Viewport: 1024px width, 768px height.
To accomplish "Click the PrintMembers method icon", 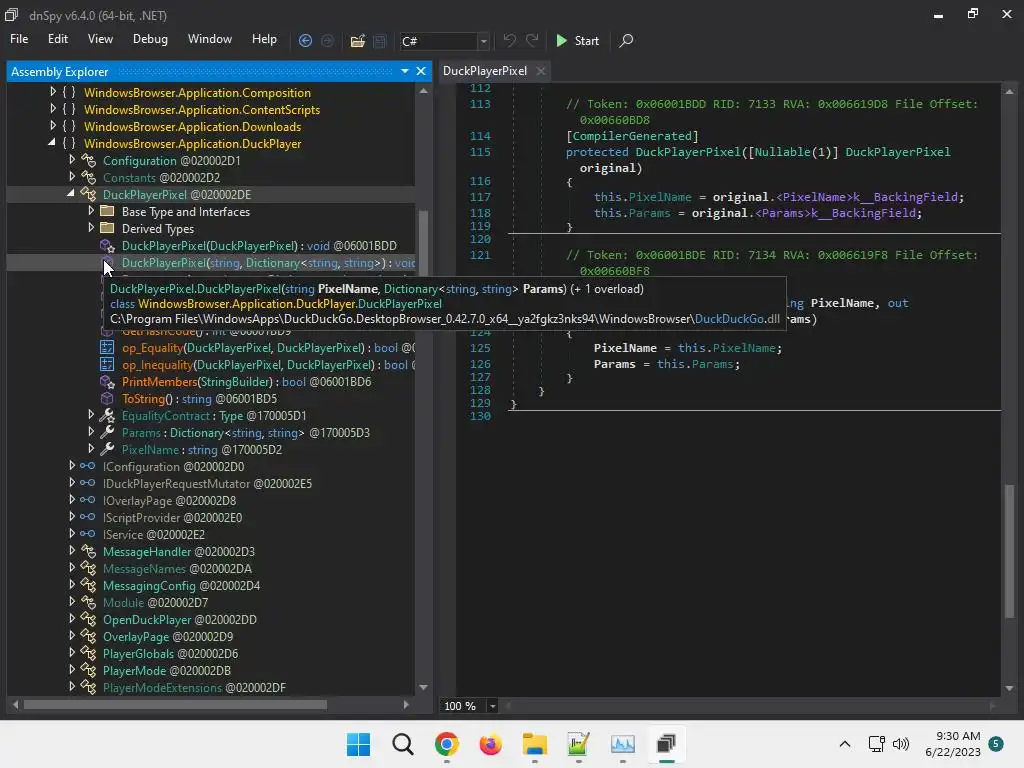I will tap(107, 381).
